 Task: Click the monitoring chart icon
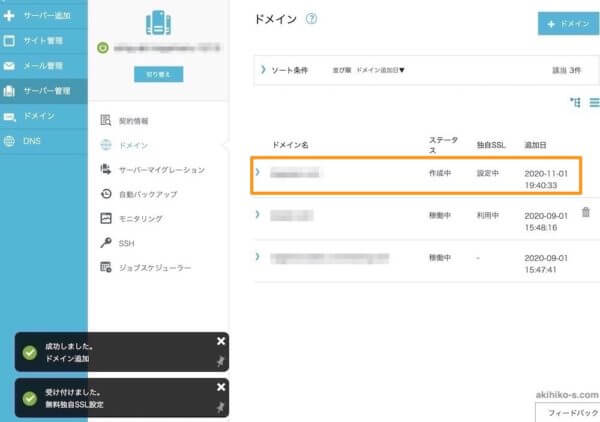coord(106,218)
